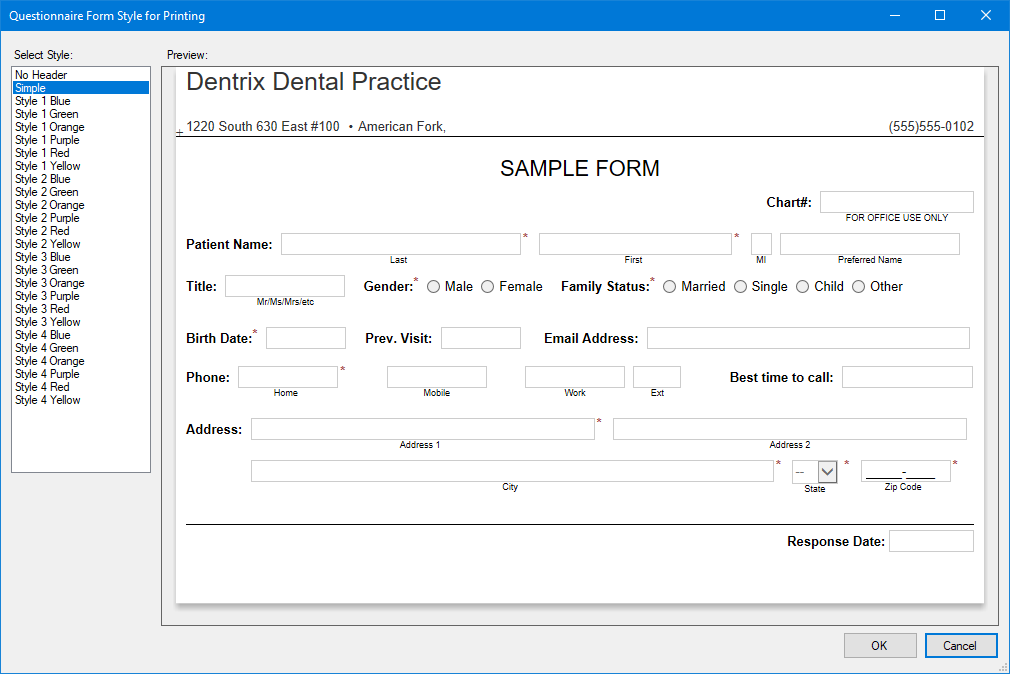Click the Response Date field
This screenshot has width=1010, height=674.
pos(930,541)
